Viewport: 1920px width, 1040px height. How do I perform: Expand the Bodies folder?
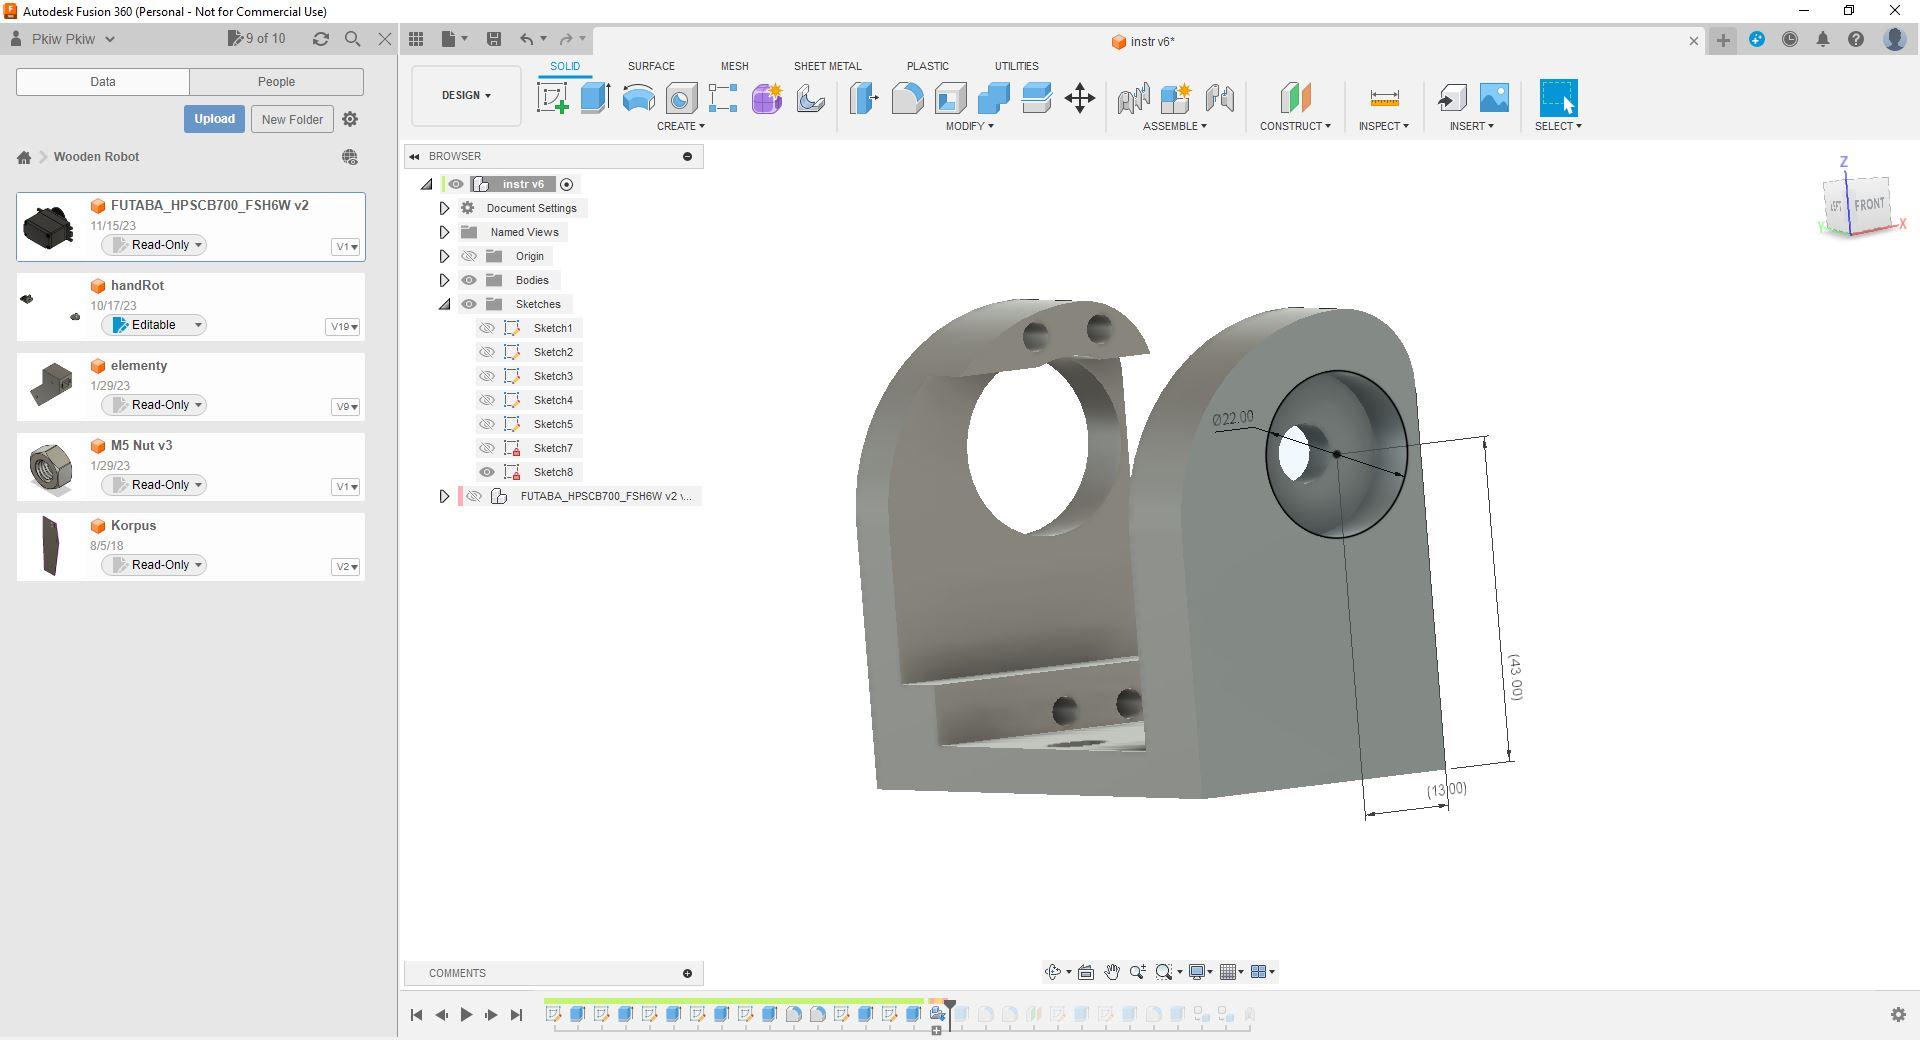point(445,280)
